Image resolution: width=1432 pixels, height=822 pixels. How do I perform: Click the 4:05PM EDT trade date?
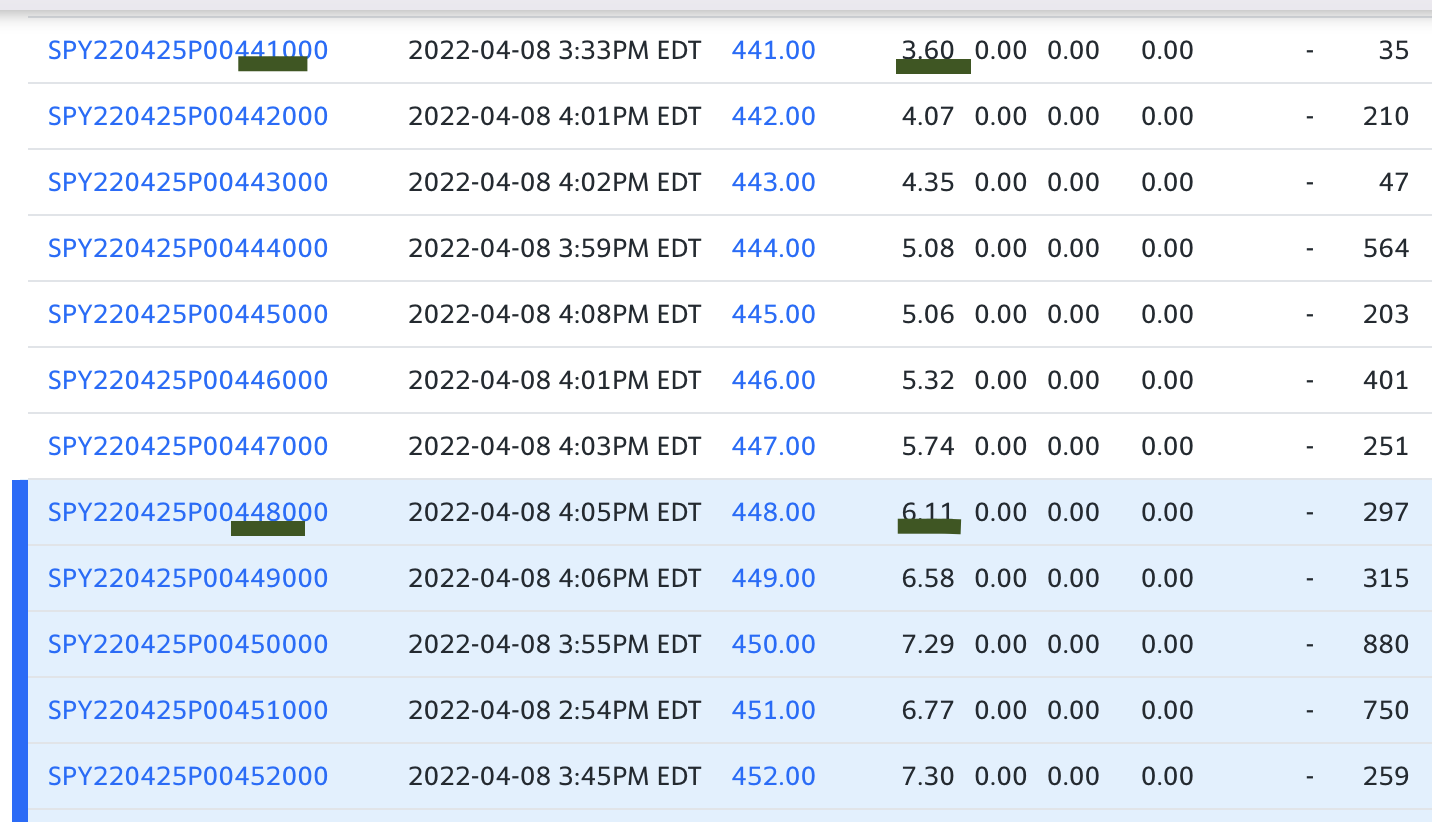click(555, 512)
